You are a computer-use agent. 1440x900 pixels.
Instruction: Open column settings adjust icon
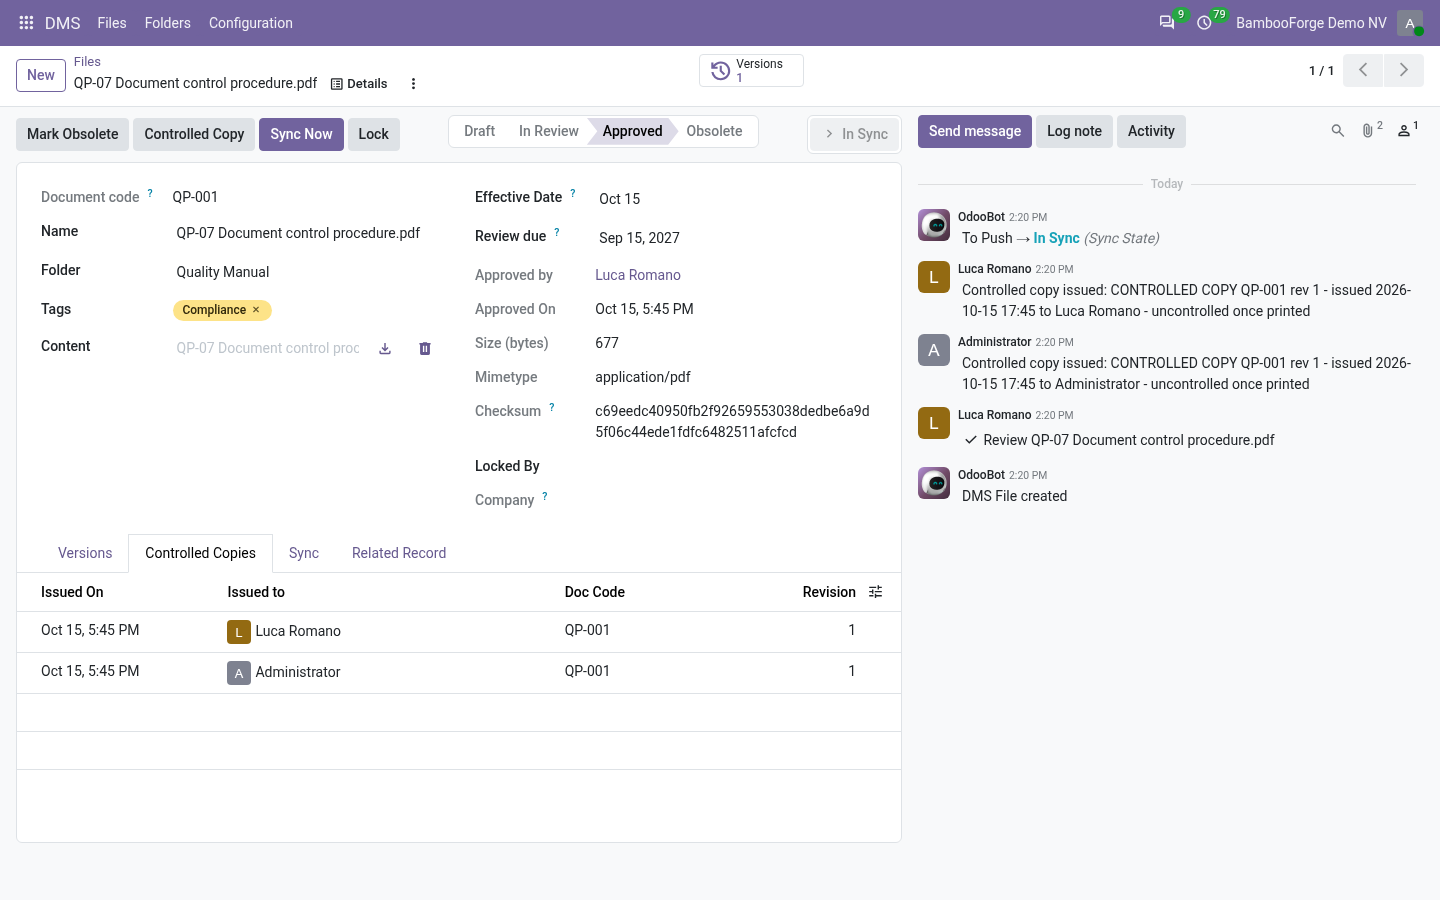point(876,592)
